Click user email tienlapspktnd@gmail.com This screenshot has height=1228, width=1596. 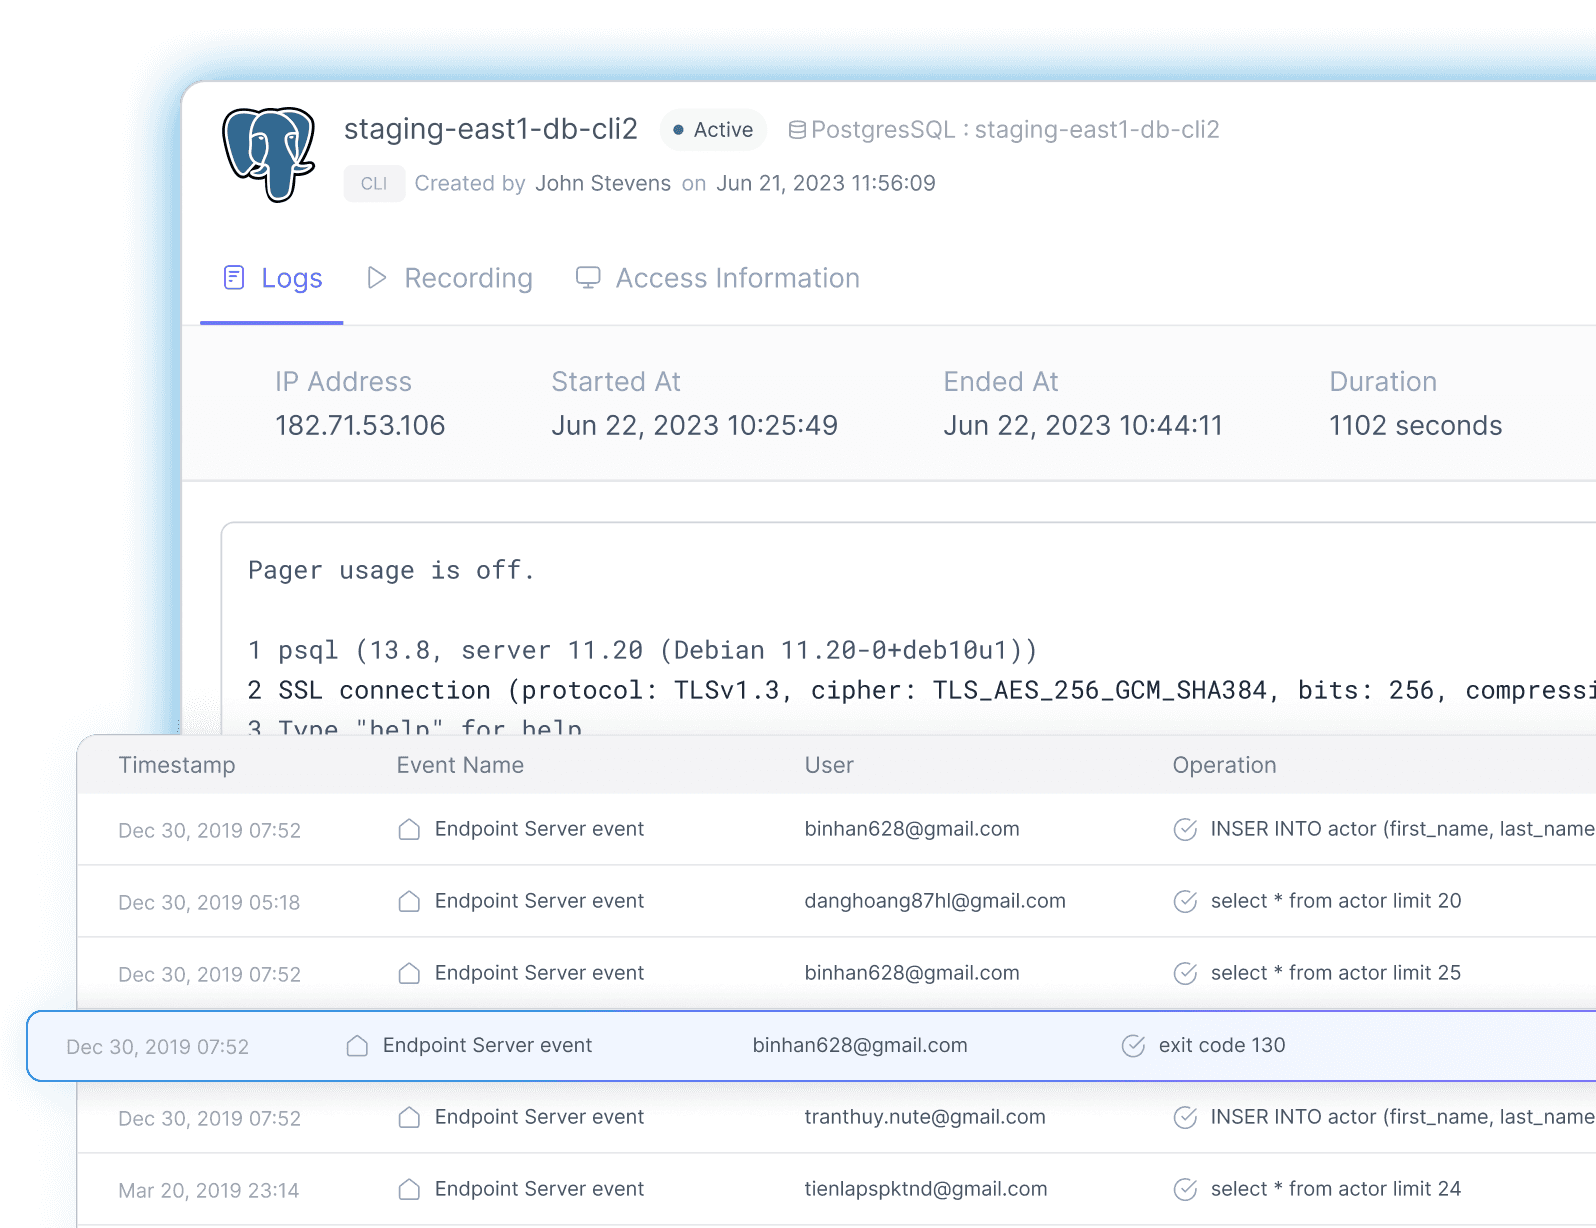coord(926,1189)
